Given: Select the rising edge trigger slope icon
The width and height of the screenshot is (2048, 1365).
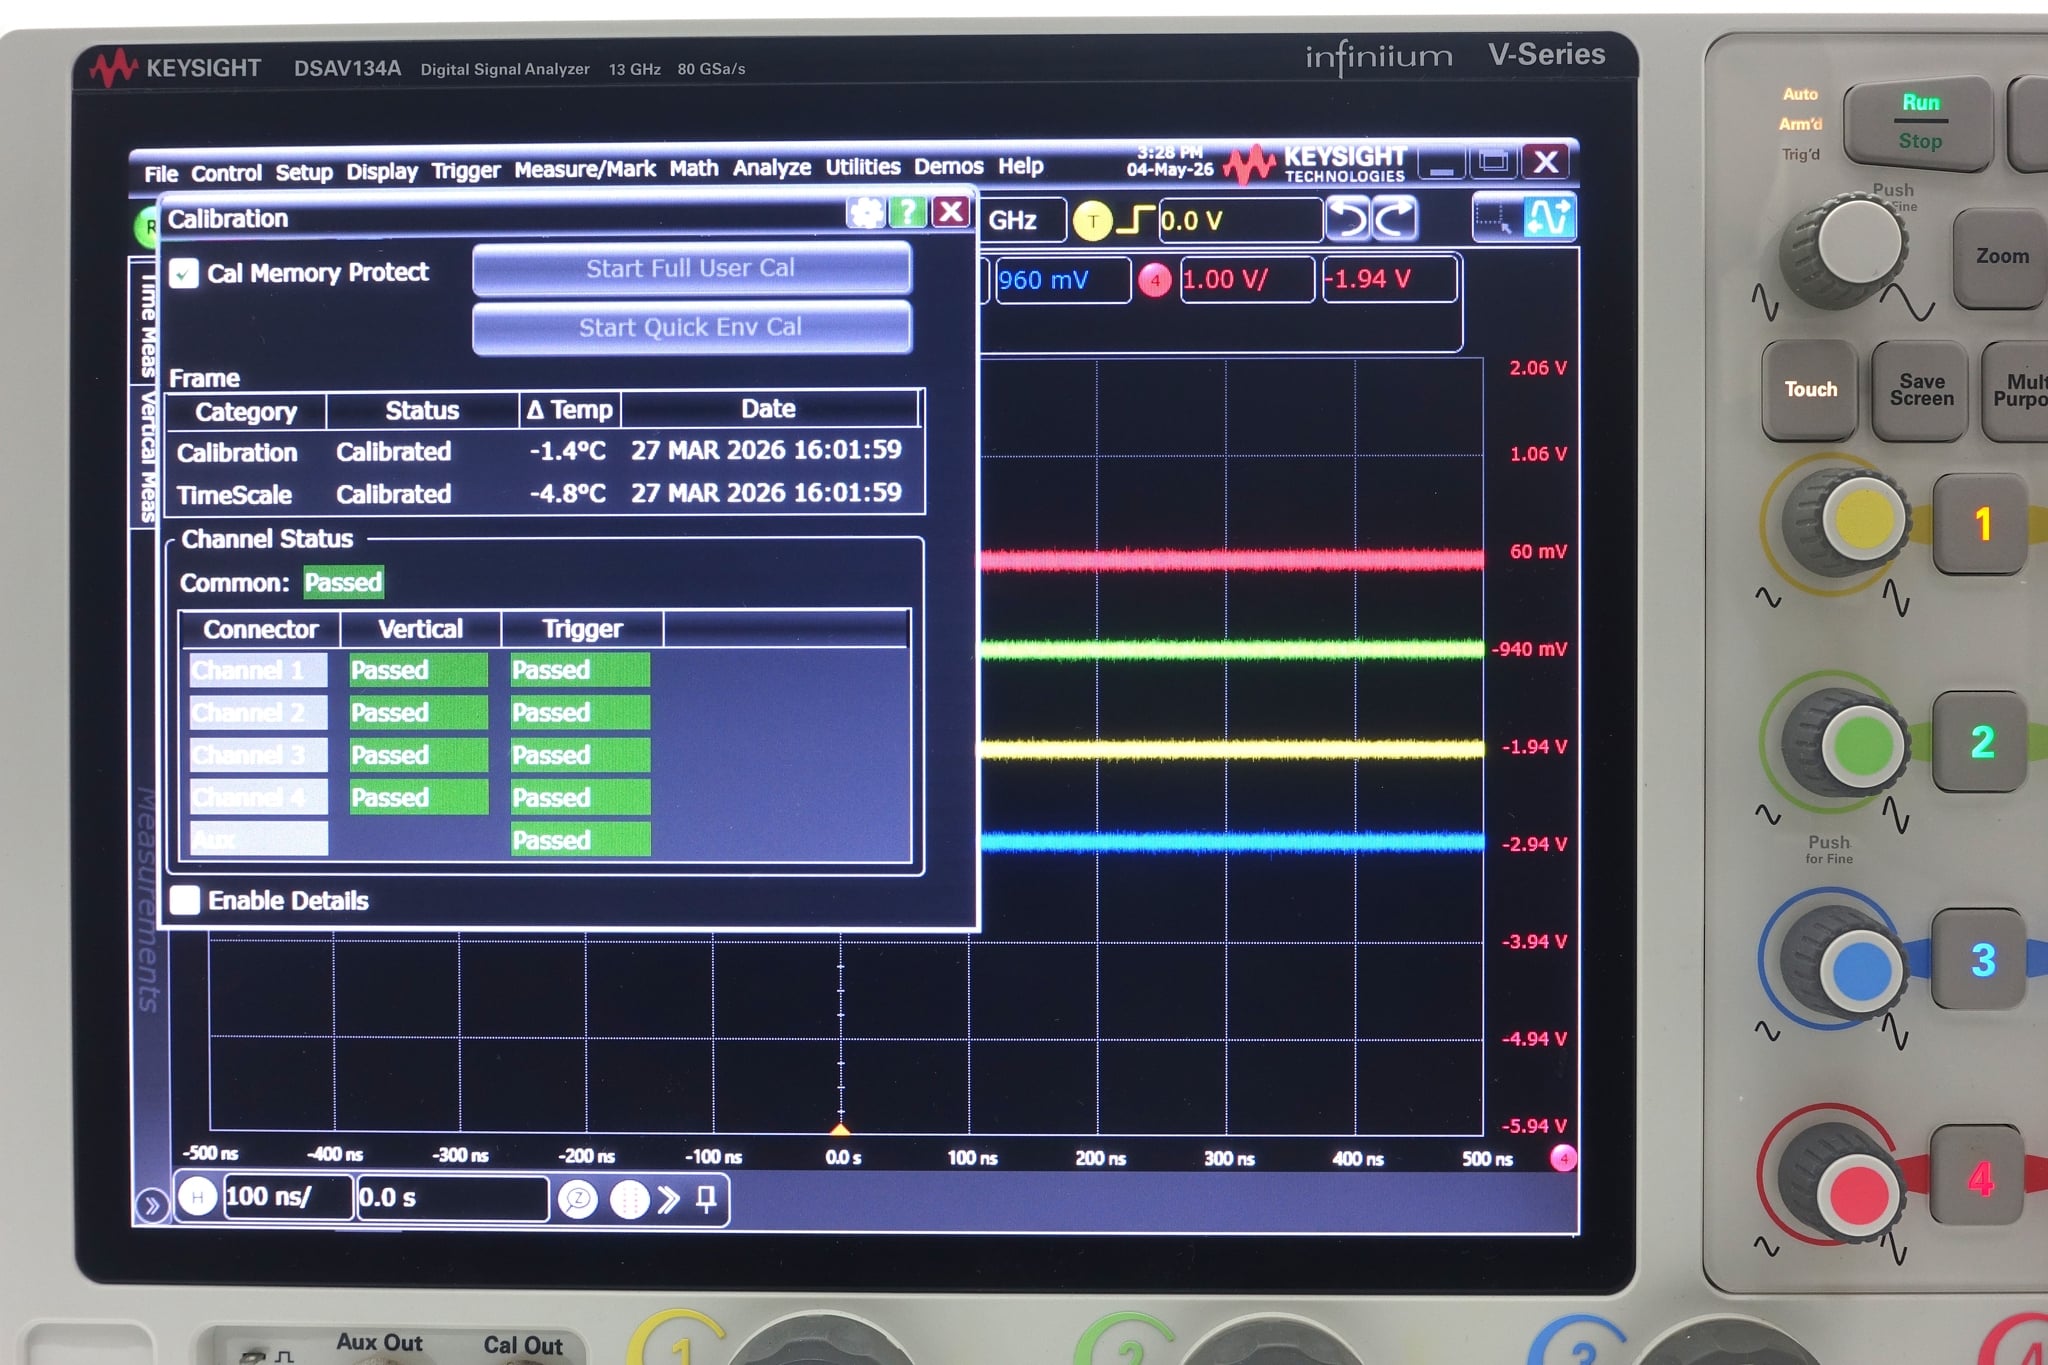Looking at the screenshot, I should pos(1134,220).
